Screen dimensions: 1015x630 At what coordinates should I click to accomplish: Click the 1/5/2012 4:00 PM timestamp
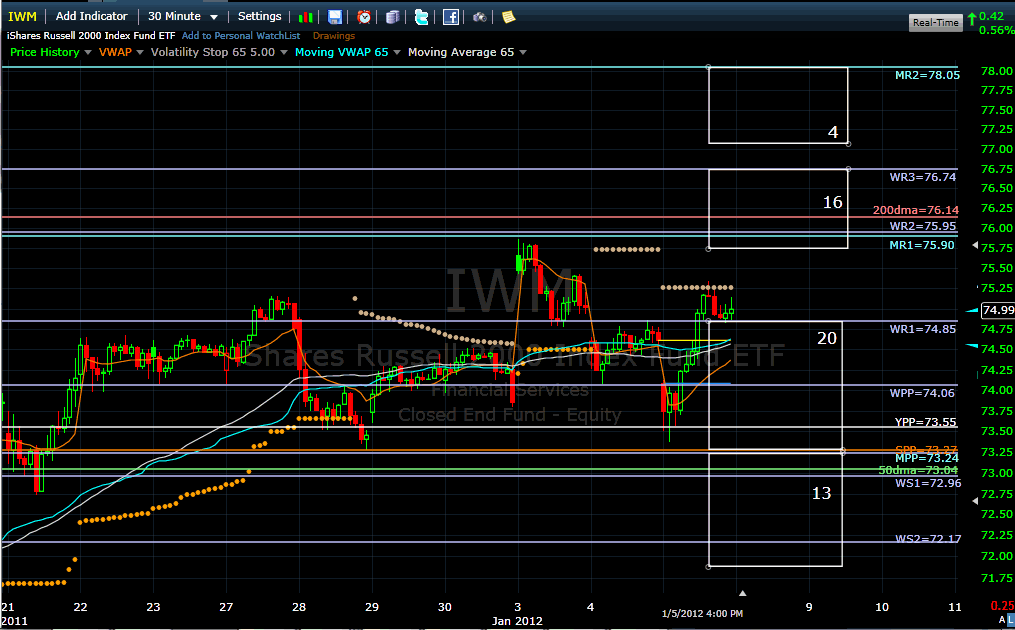point(702,613)
